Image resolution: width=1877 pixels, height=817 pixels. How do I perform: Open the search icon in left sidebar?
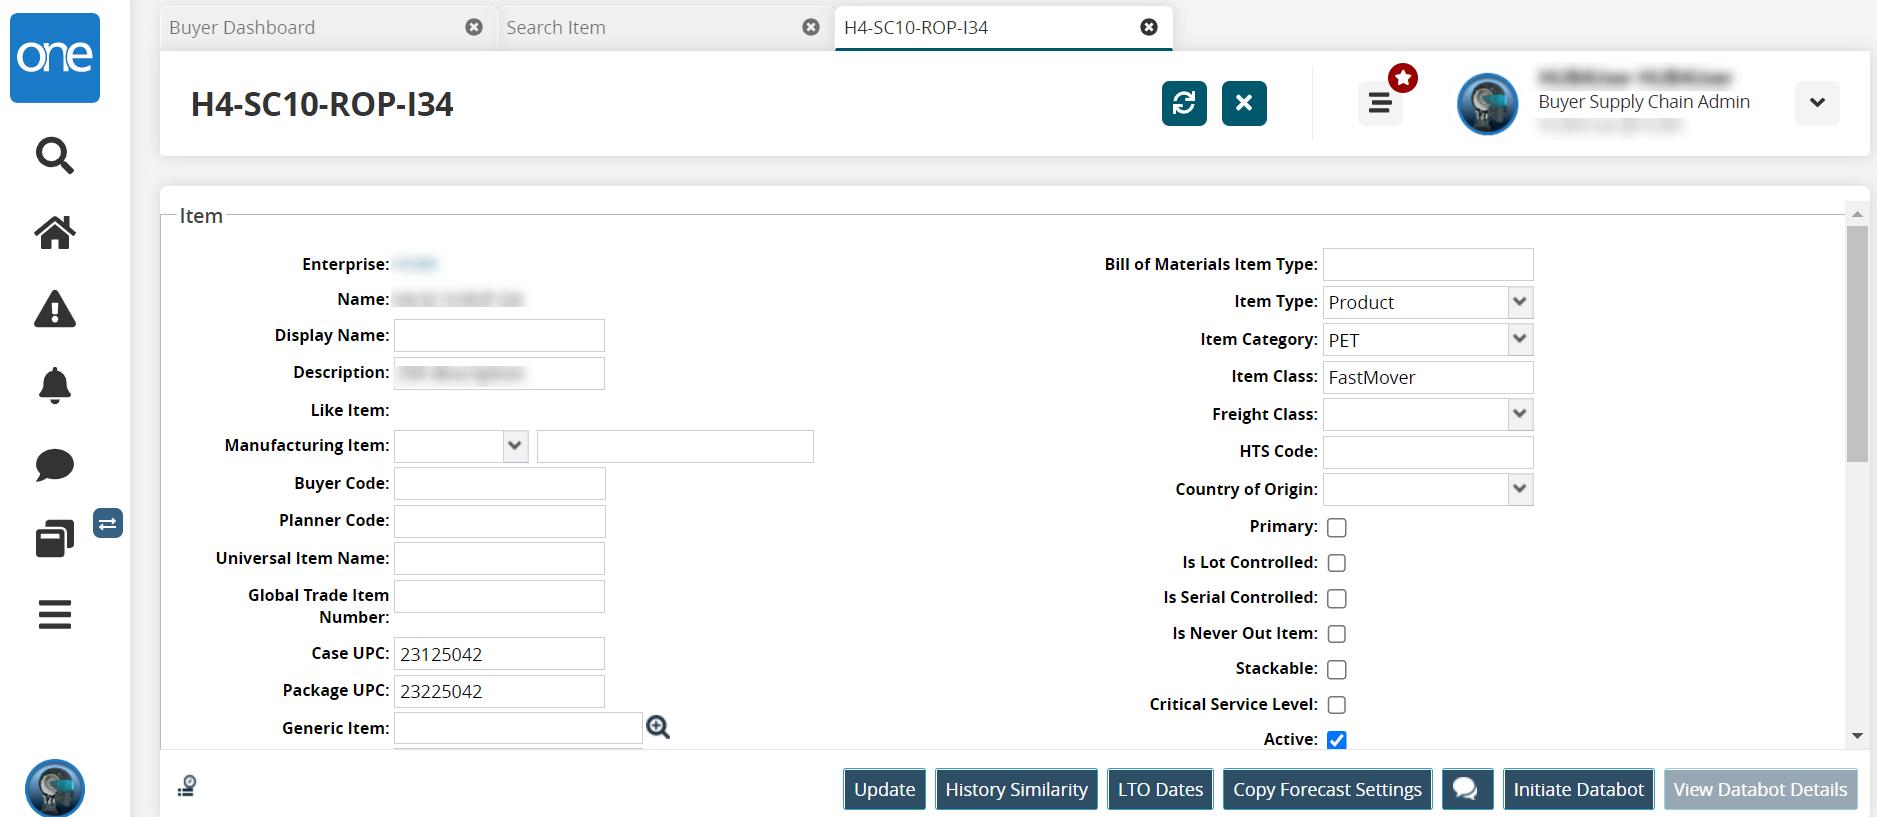click(x=55, y=156)
